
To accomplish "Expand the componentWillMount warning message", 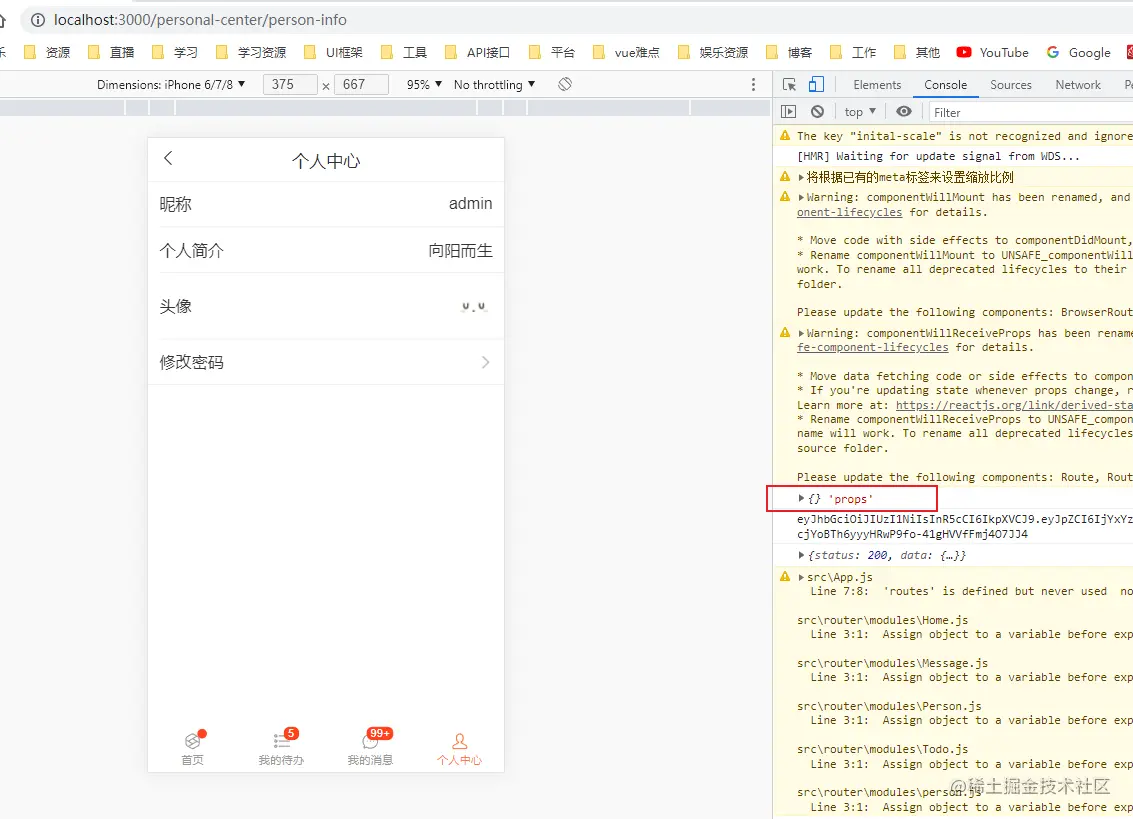I will point(801,197).
